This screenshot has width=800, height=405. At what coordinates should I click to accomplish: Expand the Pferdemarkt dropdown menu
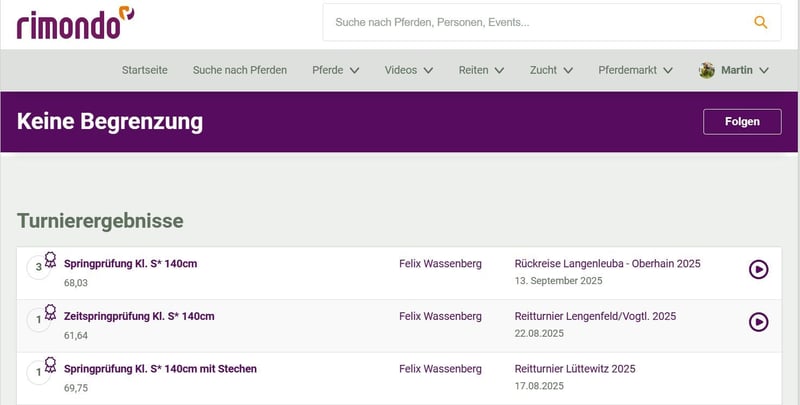point(635,70)
